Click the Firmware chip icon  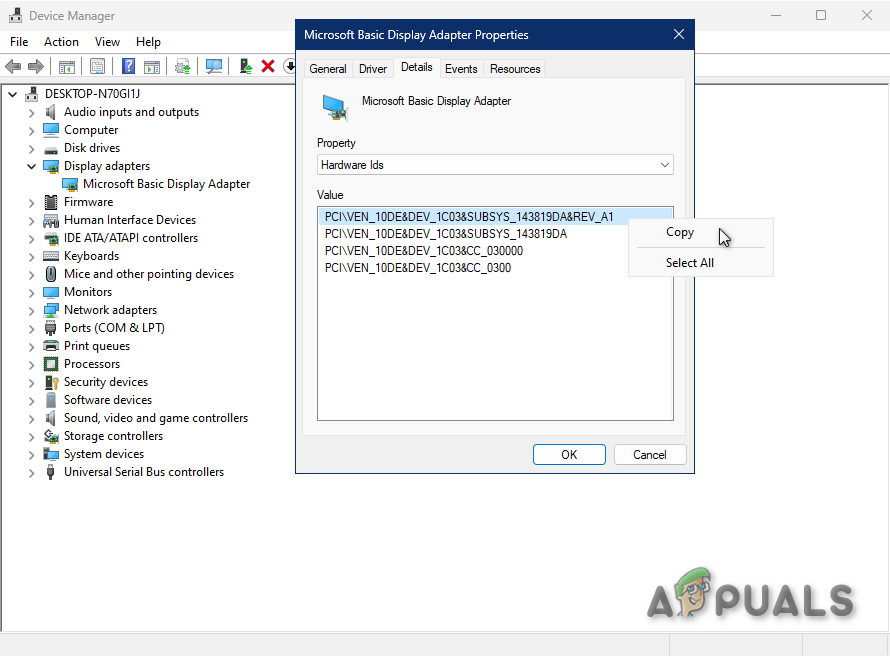point(51,202)
